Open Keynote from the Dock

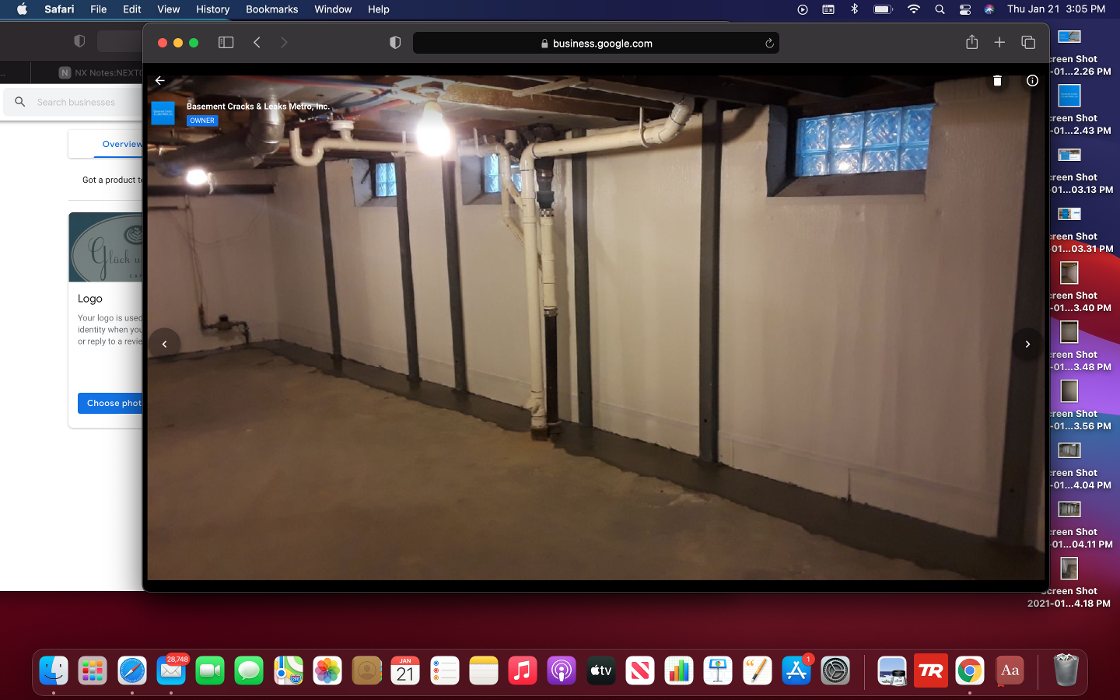tap(718, 671)
